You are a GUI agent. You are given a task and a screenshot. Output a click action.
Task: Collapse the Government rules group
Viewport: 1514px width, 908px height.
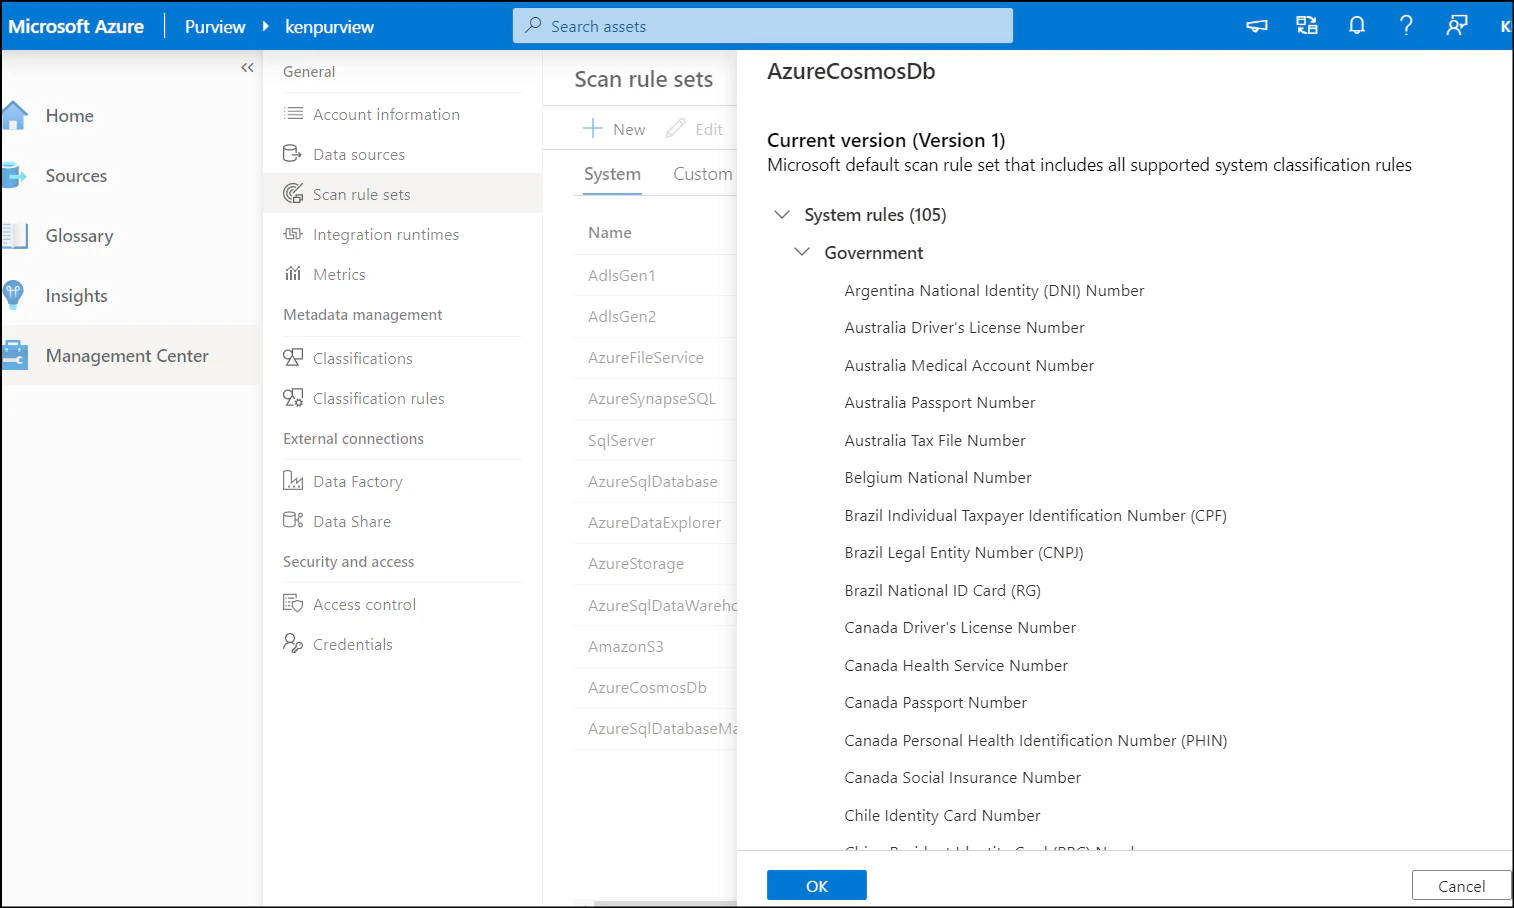coord(802,252)
